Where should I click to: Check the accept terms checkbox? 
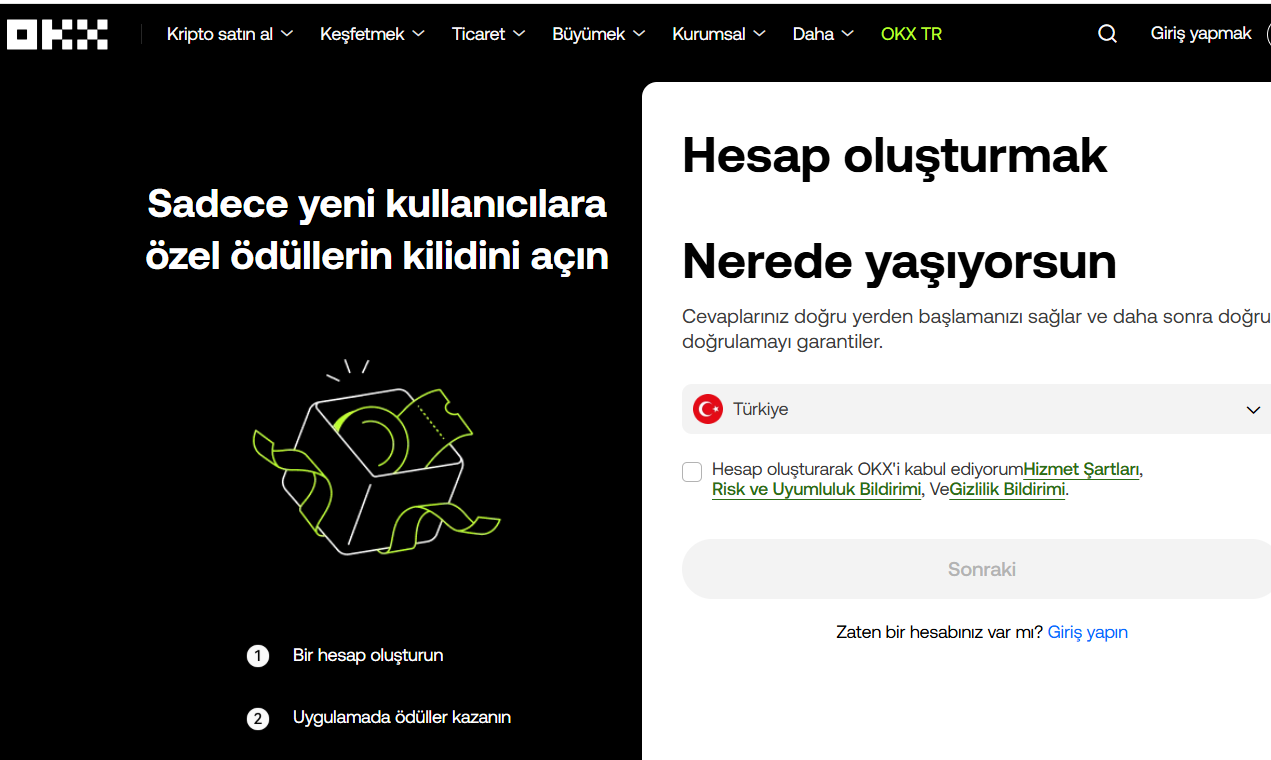click(692, 472)
